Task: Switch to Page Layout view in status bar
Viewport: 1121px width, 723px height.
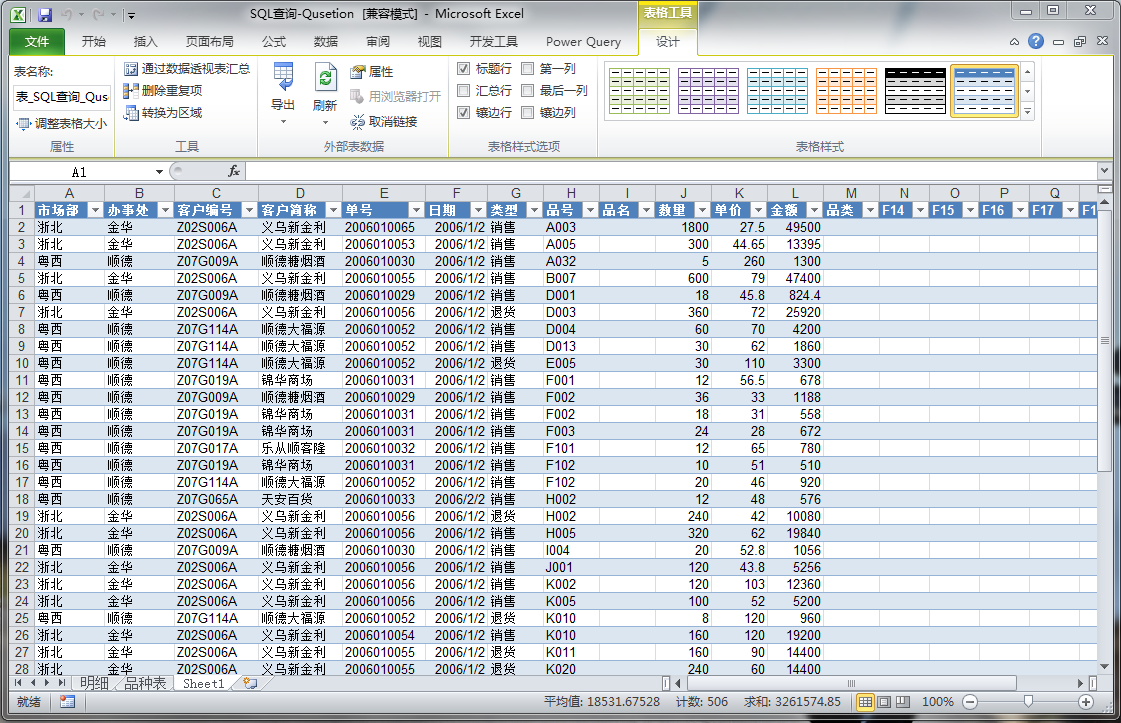Action: 884,702
